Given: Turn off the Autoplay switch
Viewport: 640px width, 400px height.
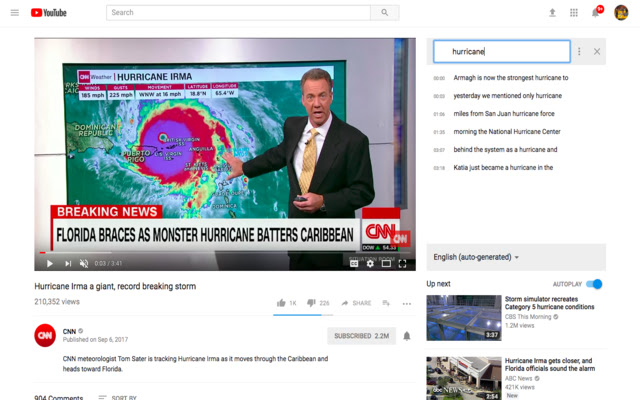Looking at the screenshot, I should [x=594, y=284].
